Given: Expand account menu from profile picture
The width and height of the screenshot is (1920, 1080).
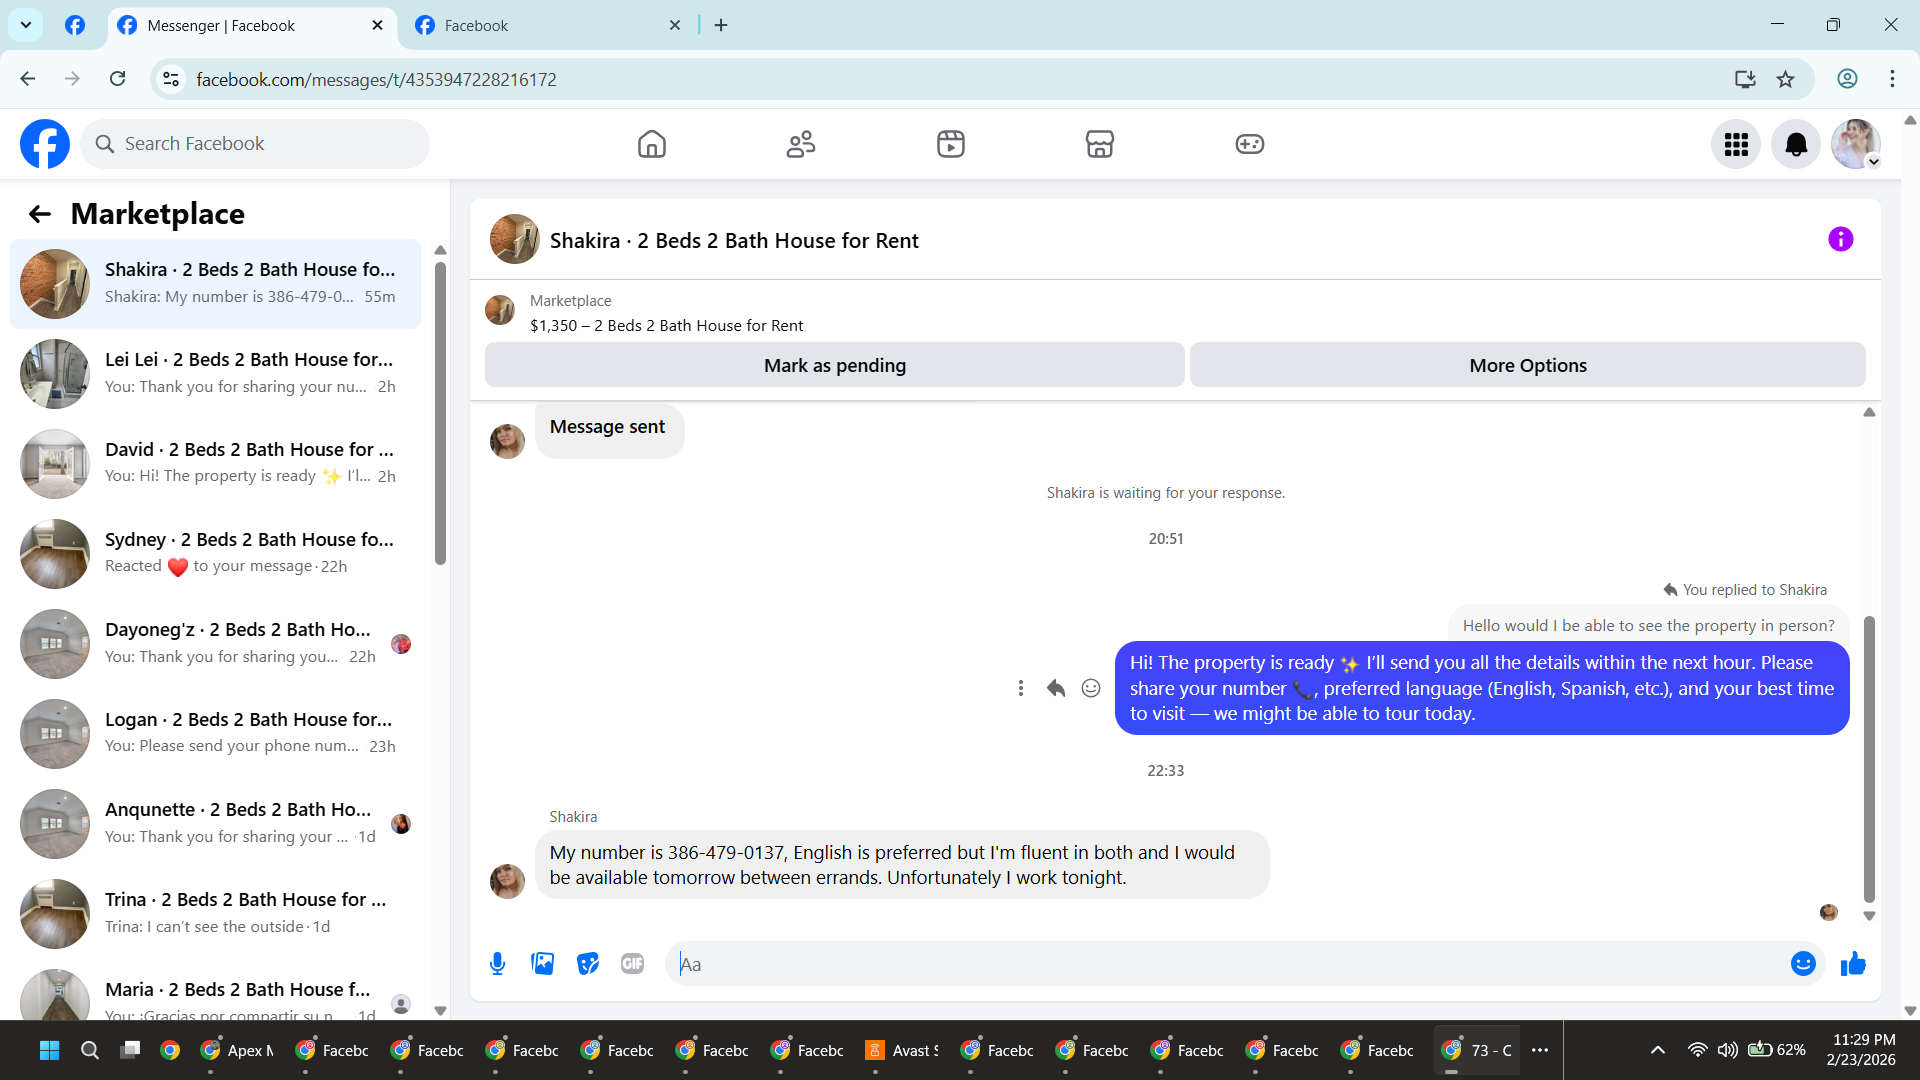Looking at the screenshot, I should (x=1855, y=144).
